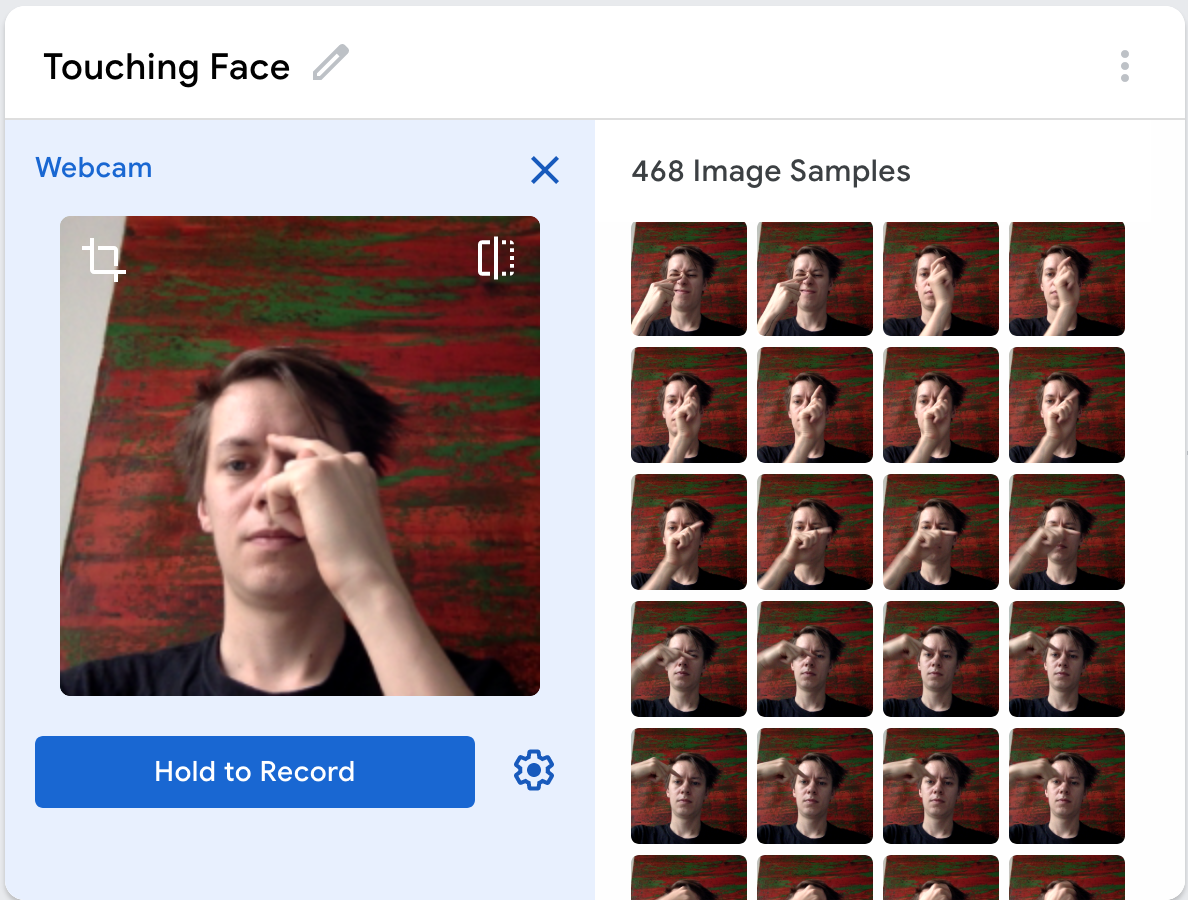Select second sample thumbnail in fifth row
Viewport: 1188px width, 900px height.
[x=814, y=786]
